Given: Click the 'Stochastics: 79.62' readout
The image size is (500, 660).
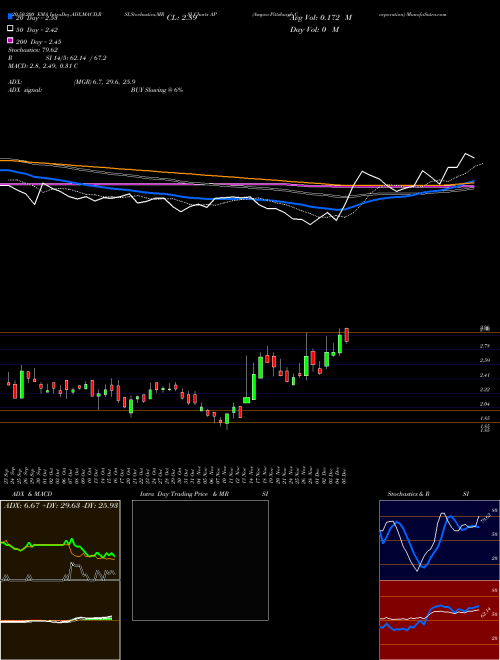Looking at the screenshot, I should point(33,50).
